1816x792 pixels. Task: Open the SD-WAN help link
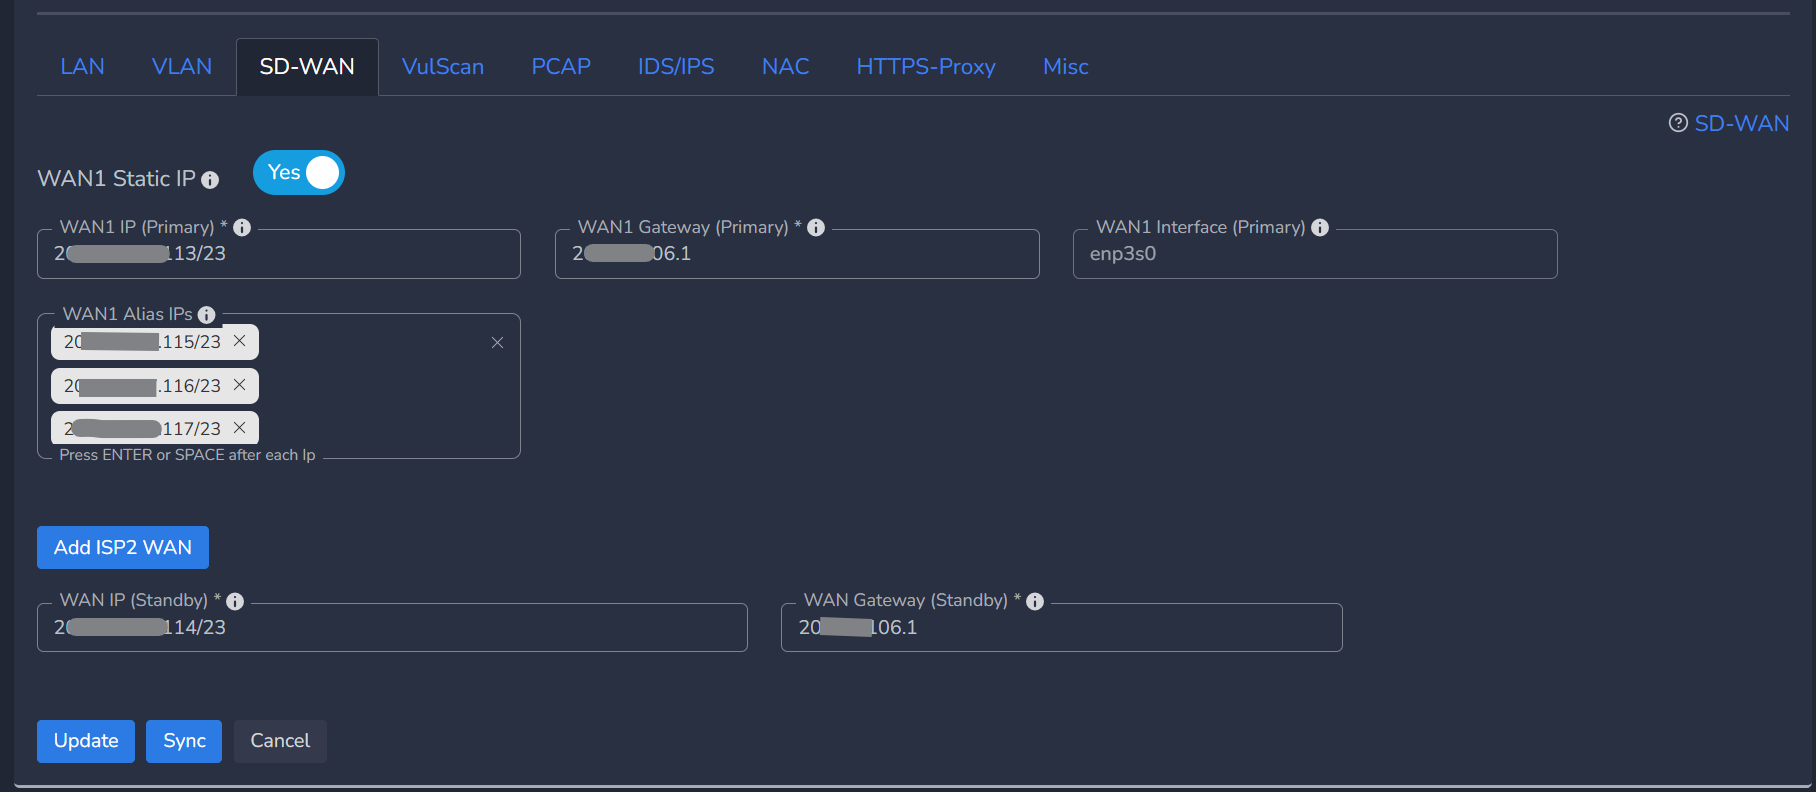[x=1741, y=123]
